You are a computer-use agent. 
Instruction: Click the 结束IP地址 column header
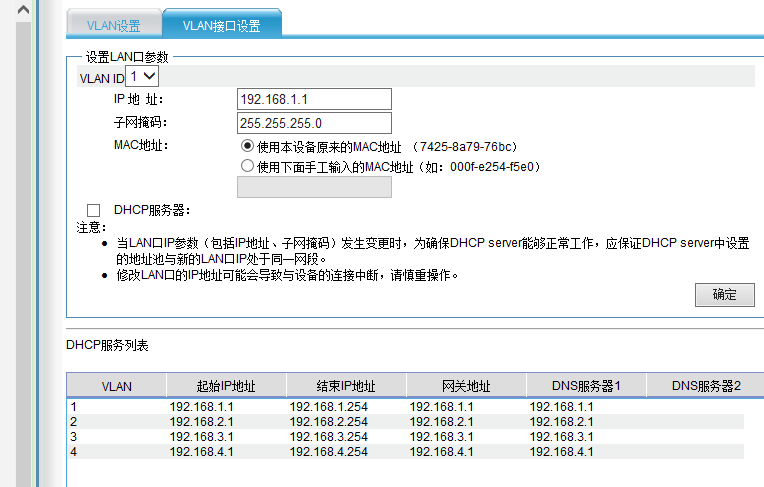(x=346, y=386)
